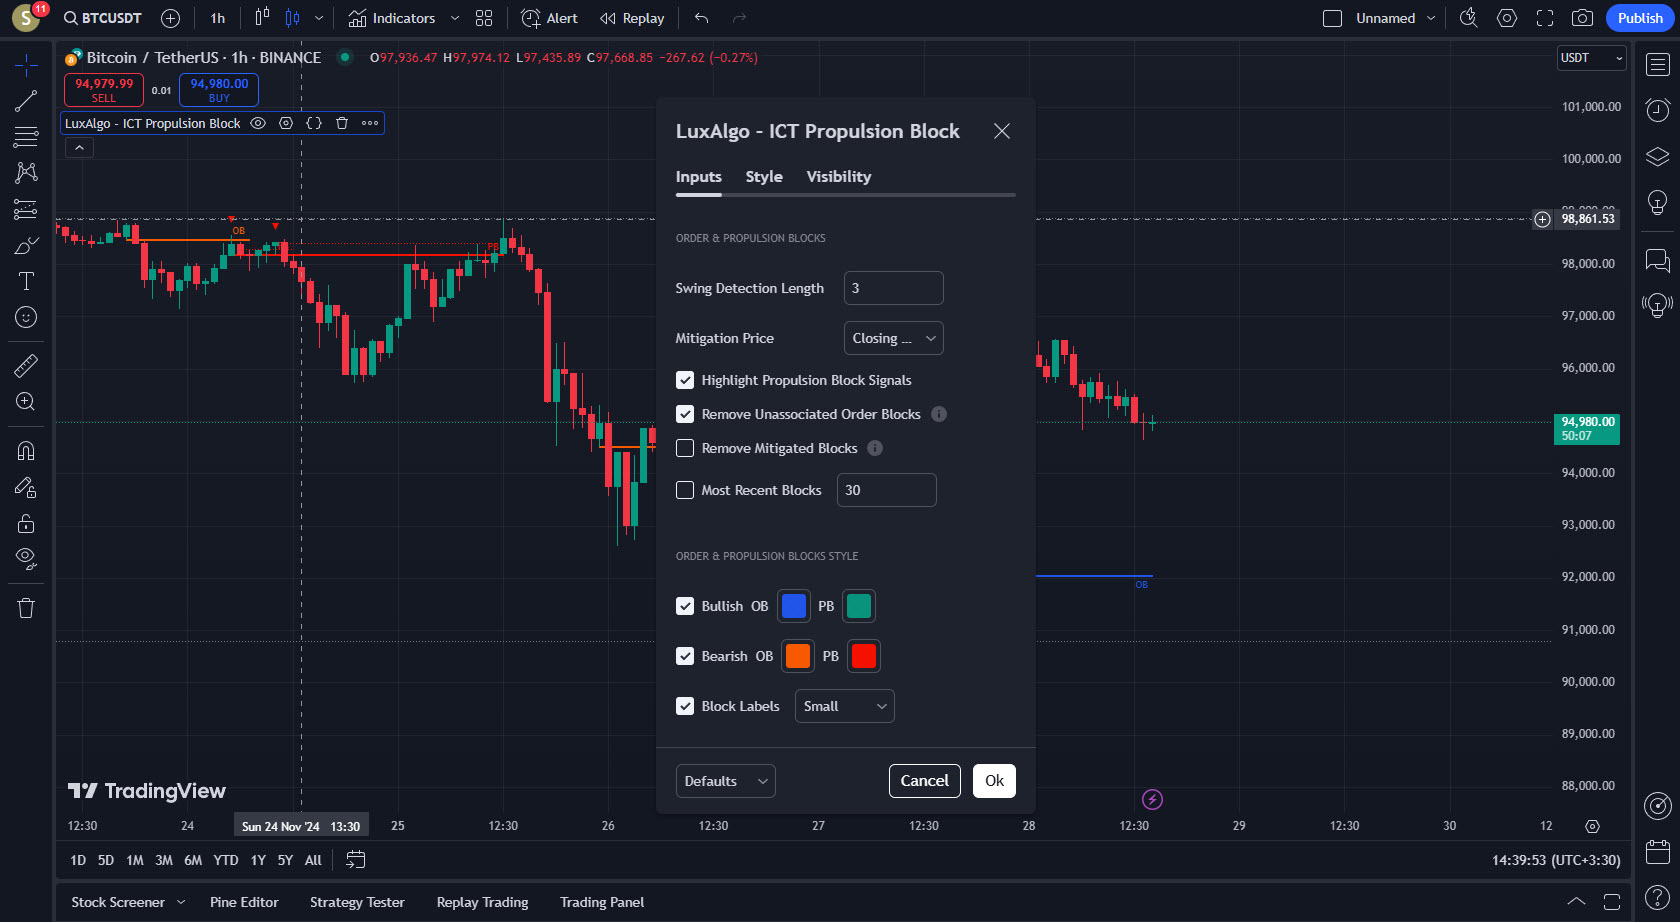Image resolution: width=1680 pixels, height=922 pixels.
Task: Enable Most Recent Blocks checkbox
Action: point(685,490)
